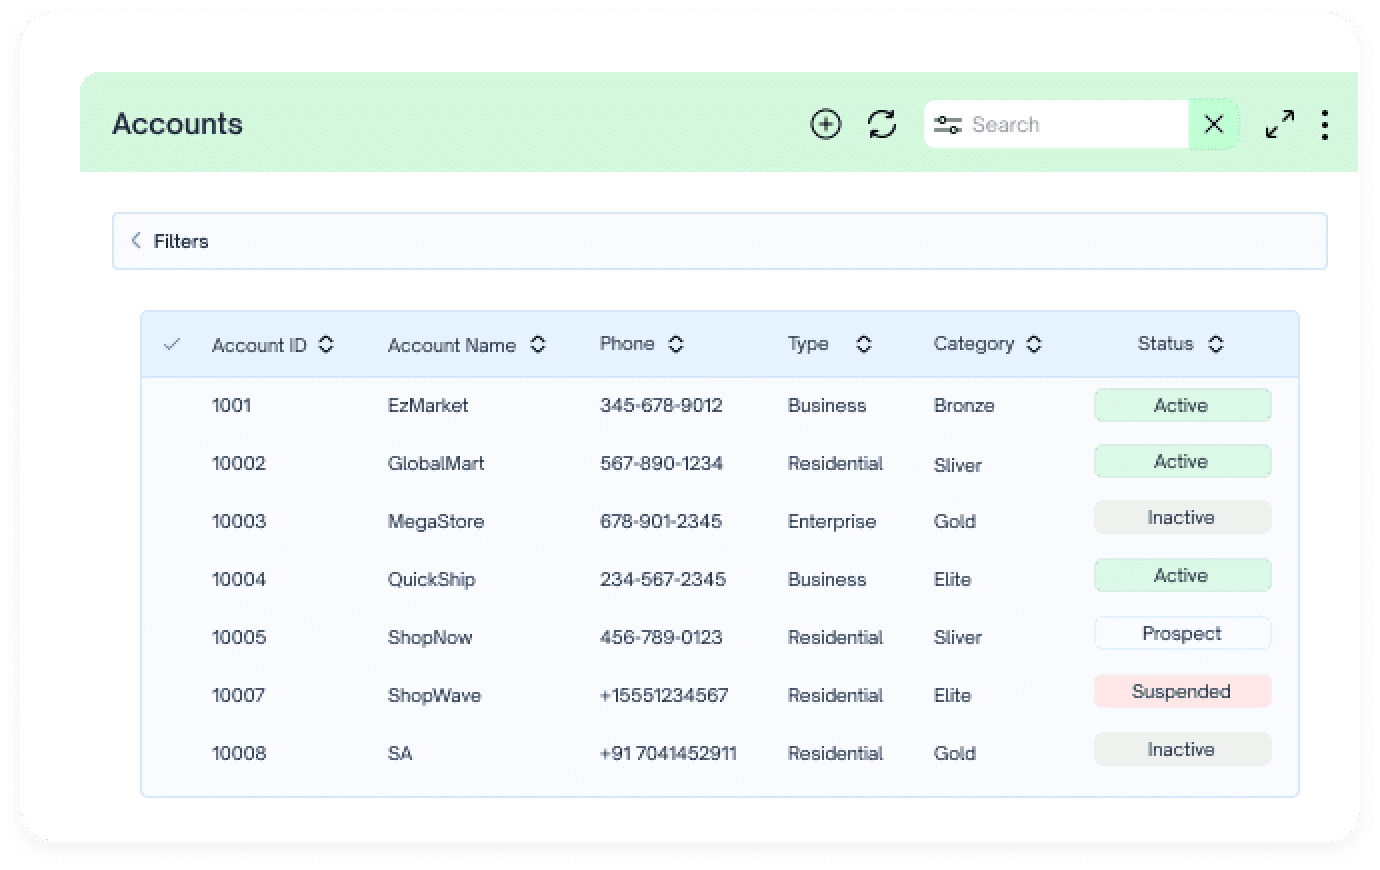This screenshot has height=870, width=1380.
Task: Click phone number +91 7041452911
Action: coord(668,753)
